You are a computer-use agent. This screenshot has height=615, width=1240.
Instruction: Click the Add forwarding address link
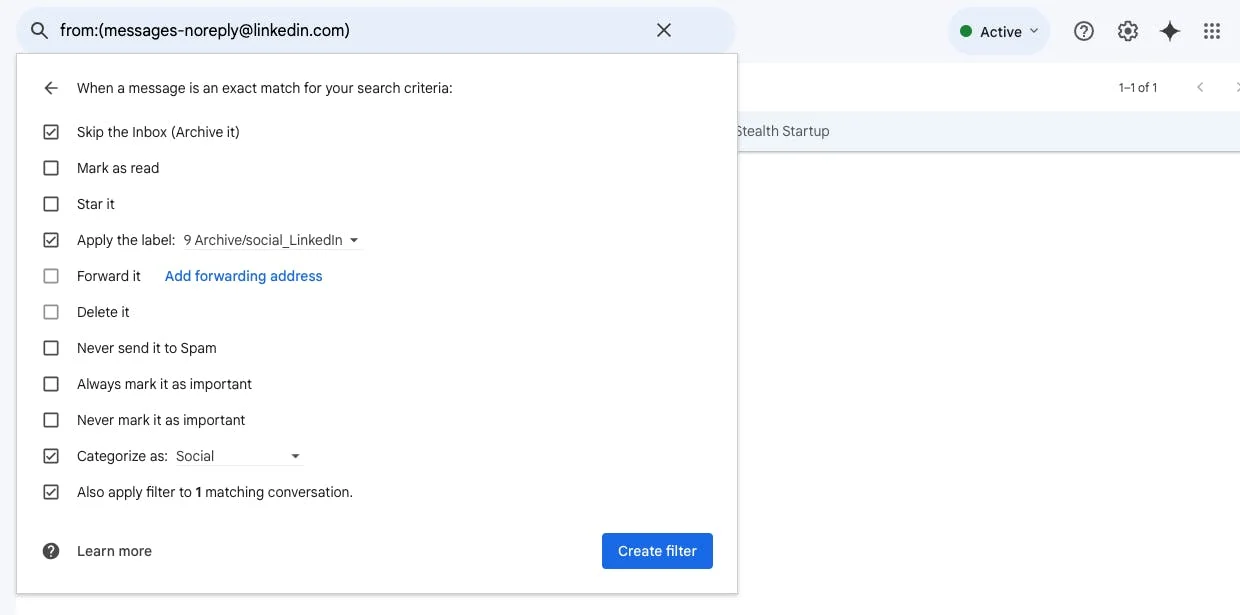tap(243, 276)
